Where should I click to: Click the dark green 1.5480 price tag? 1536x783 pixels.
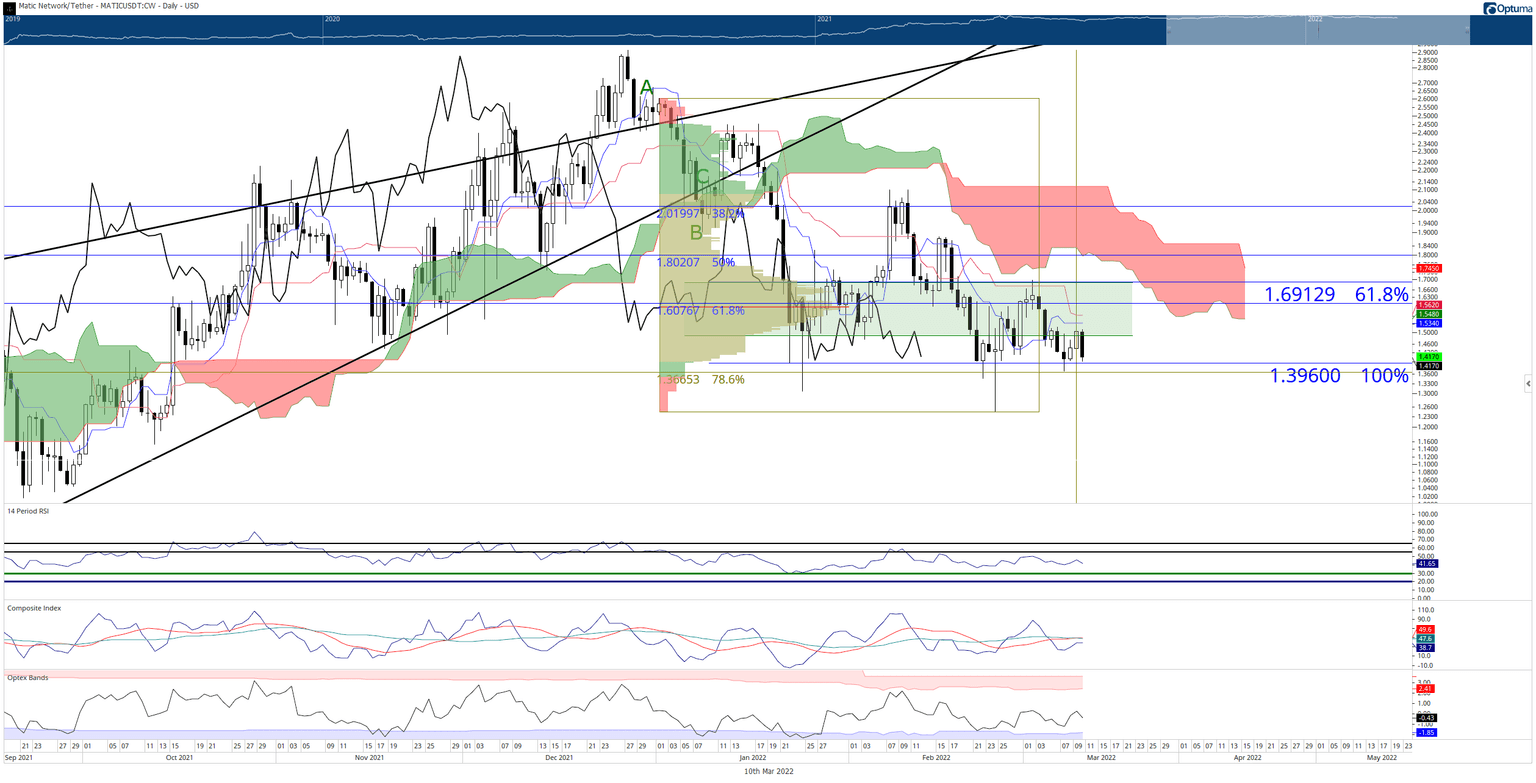pos(1428,314)
